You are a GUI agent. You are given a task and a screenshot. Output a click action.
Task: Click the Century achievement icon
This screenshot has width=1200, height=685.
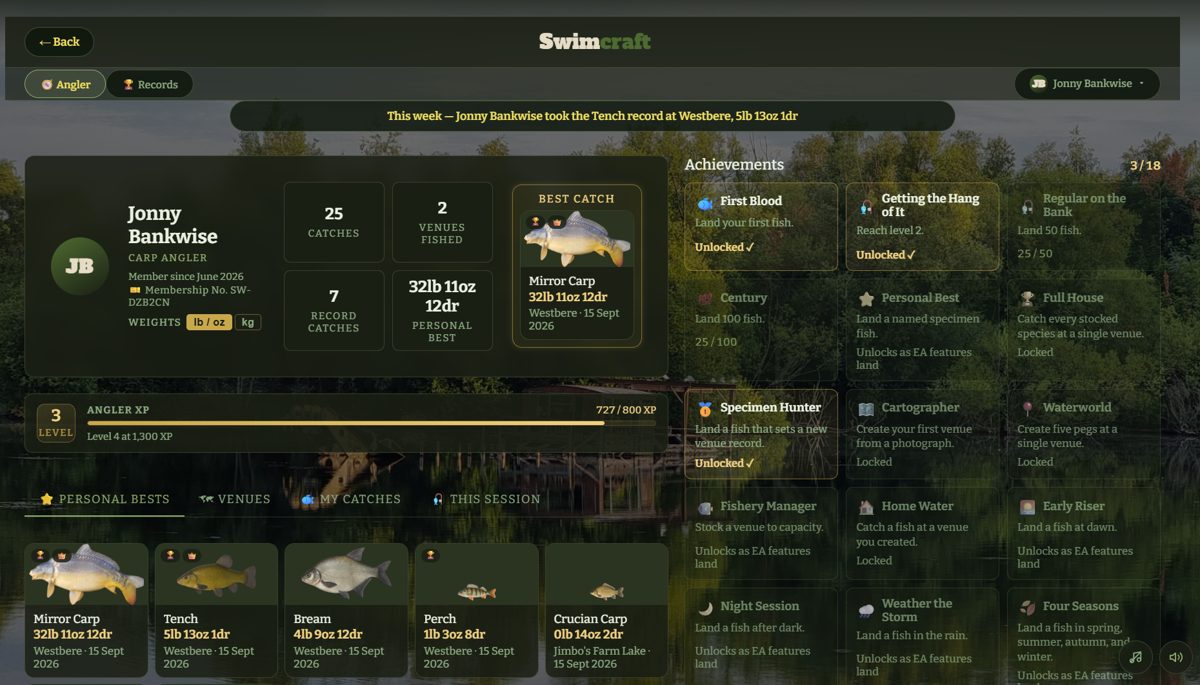(x=705, y=298)
